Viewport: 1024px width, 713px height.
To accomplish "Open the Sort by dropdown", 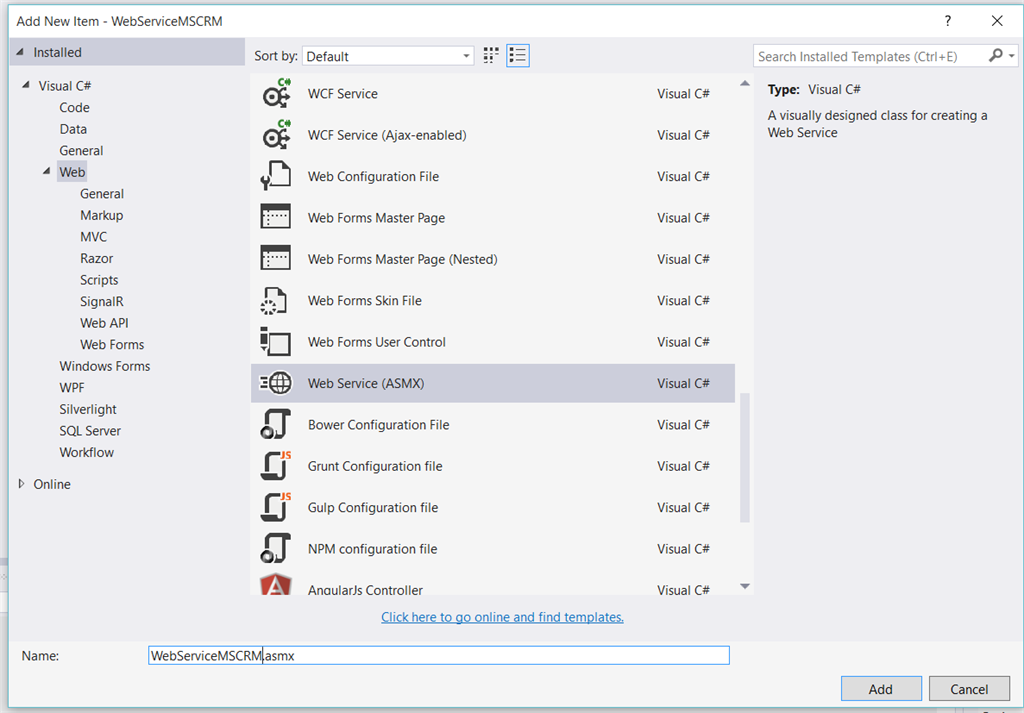I will pos(388,57).
